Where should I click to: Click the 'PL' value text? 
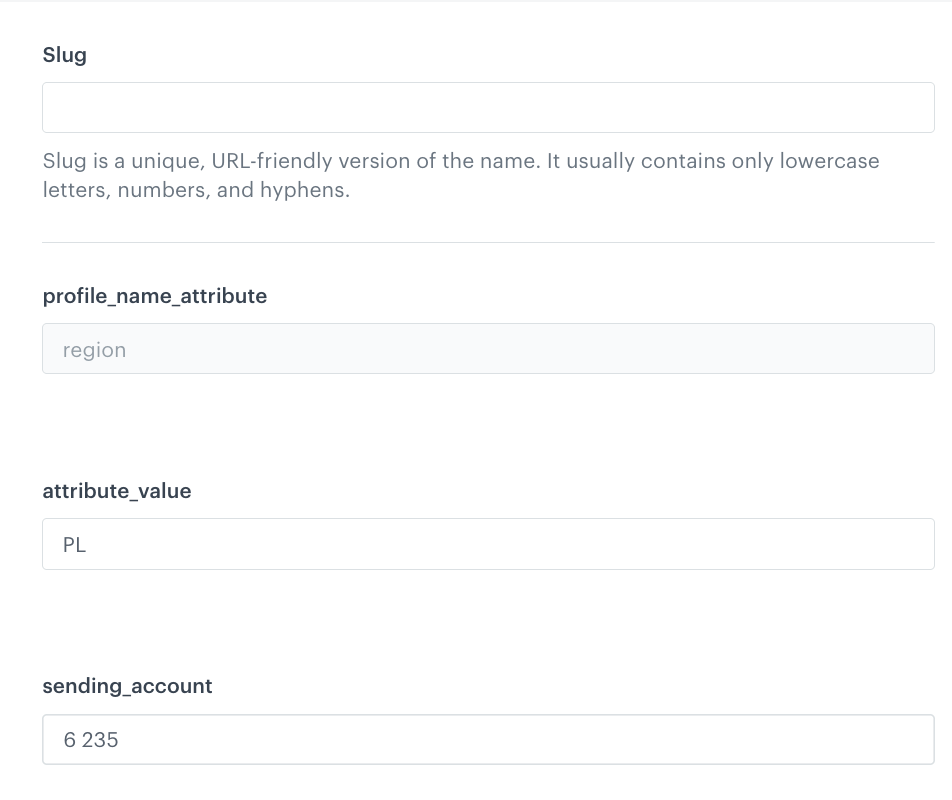point(74,545)
